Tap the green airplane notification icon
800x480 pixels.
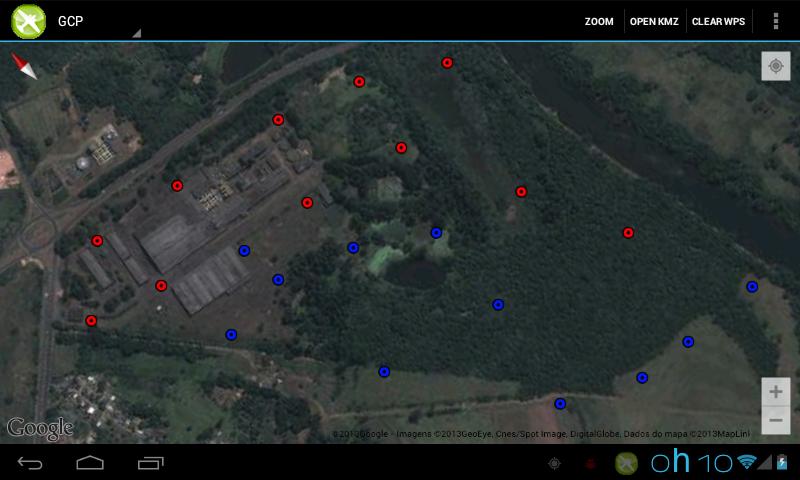(626, 463)
